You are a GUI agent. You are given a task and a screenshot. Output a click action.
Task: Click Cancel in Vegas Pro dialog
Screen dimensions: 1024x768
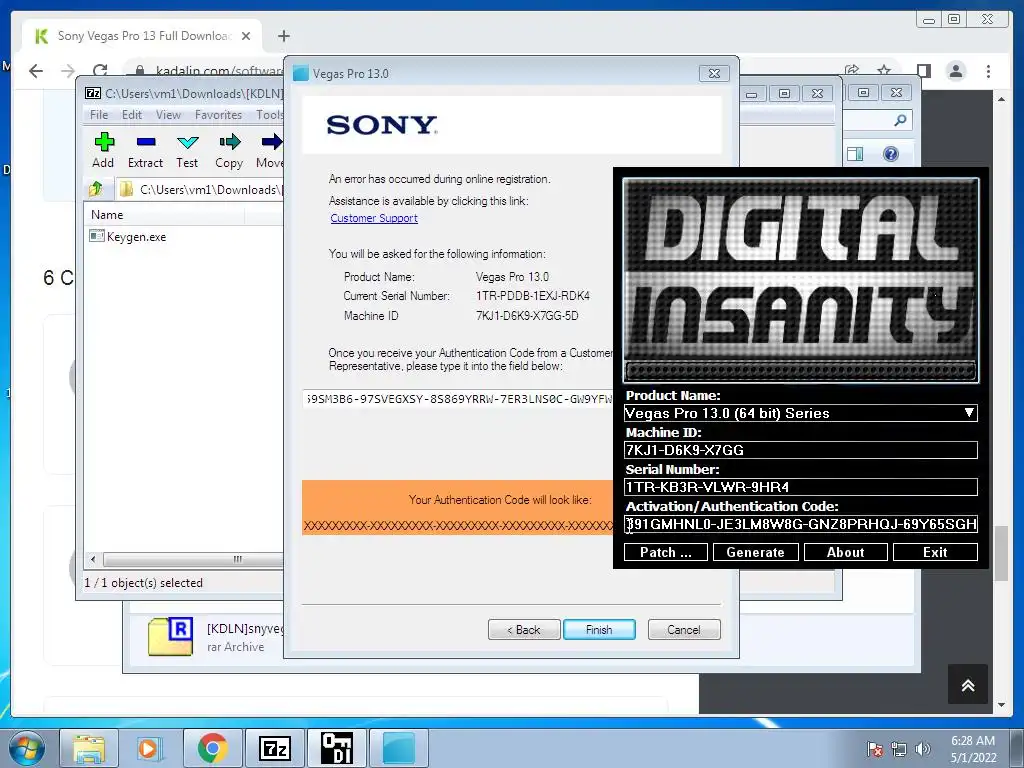(x=684, y=630)
